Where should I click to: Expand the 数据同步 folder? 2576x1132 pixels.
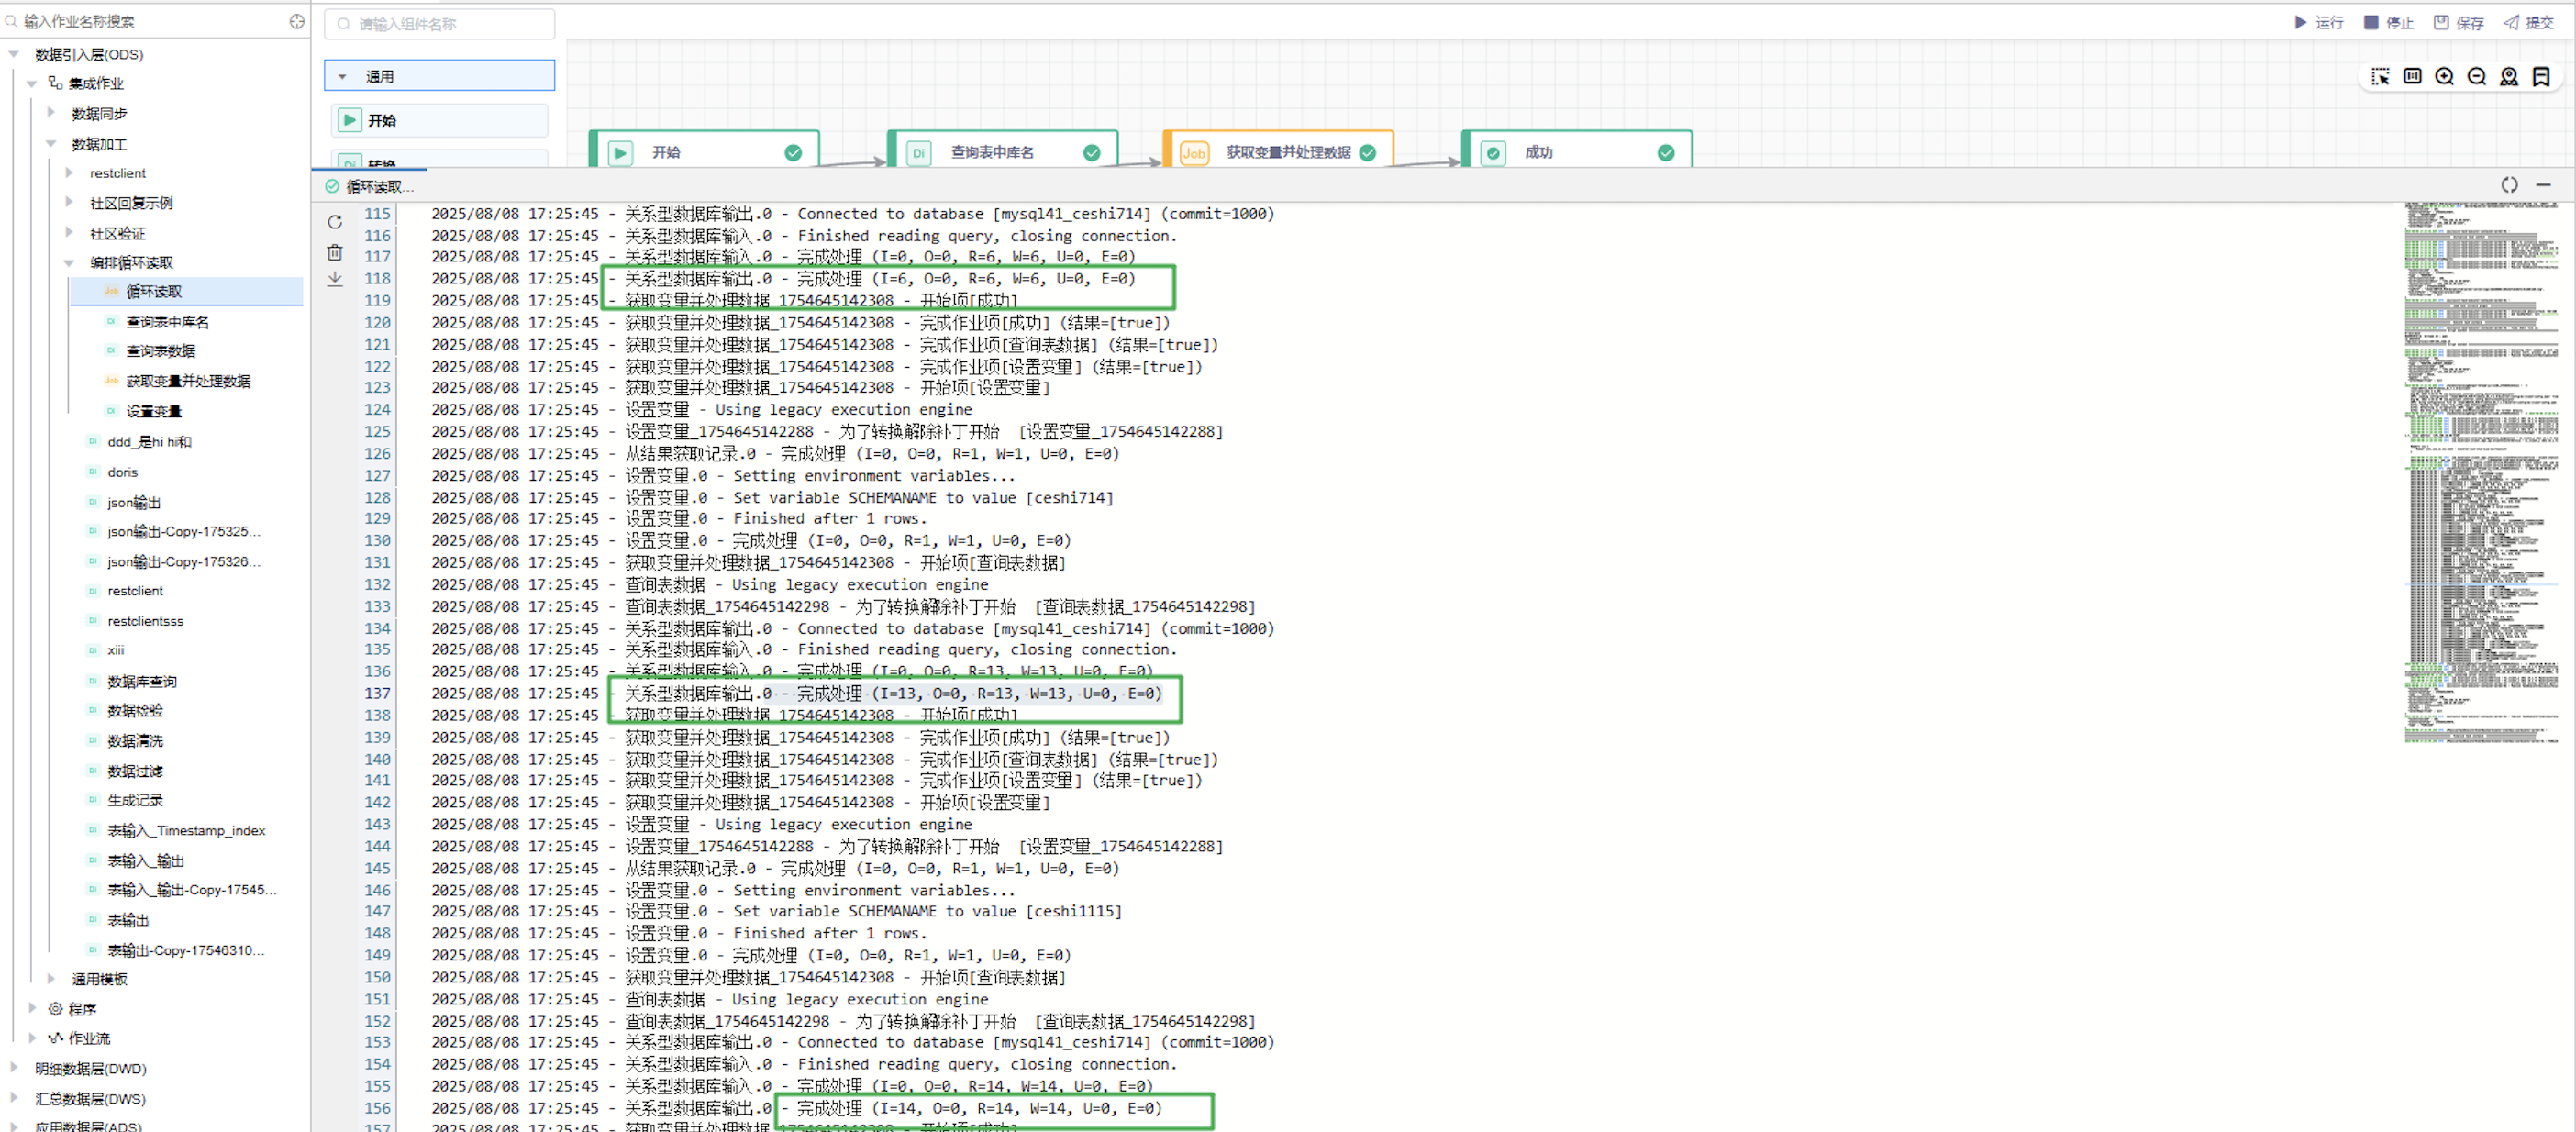(51, 113)
